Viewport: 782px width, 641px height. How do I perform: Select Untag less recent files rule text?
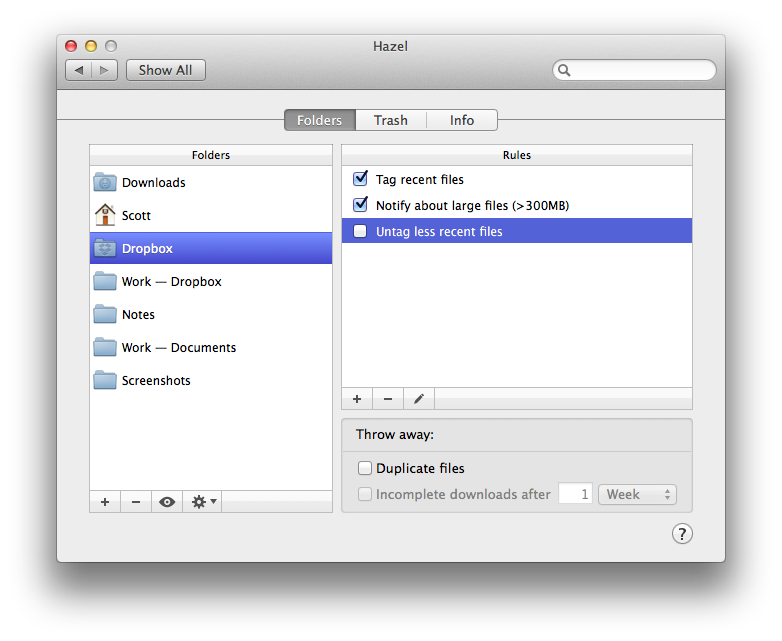(439, 231)
